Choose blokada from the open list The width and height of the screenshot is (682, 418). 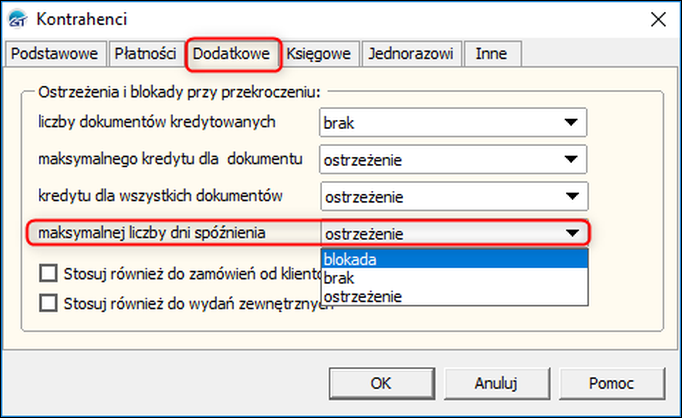point(455,259)
